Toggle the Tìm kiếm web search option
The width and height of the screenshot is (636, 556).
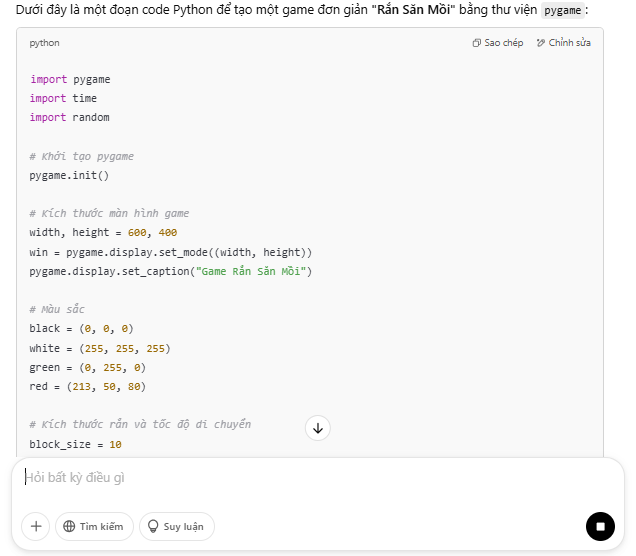click(94, 526)
